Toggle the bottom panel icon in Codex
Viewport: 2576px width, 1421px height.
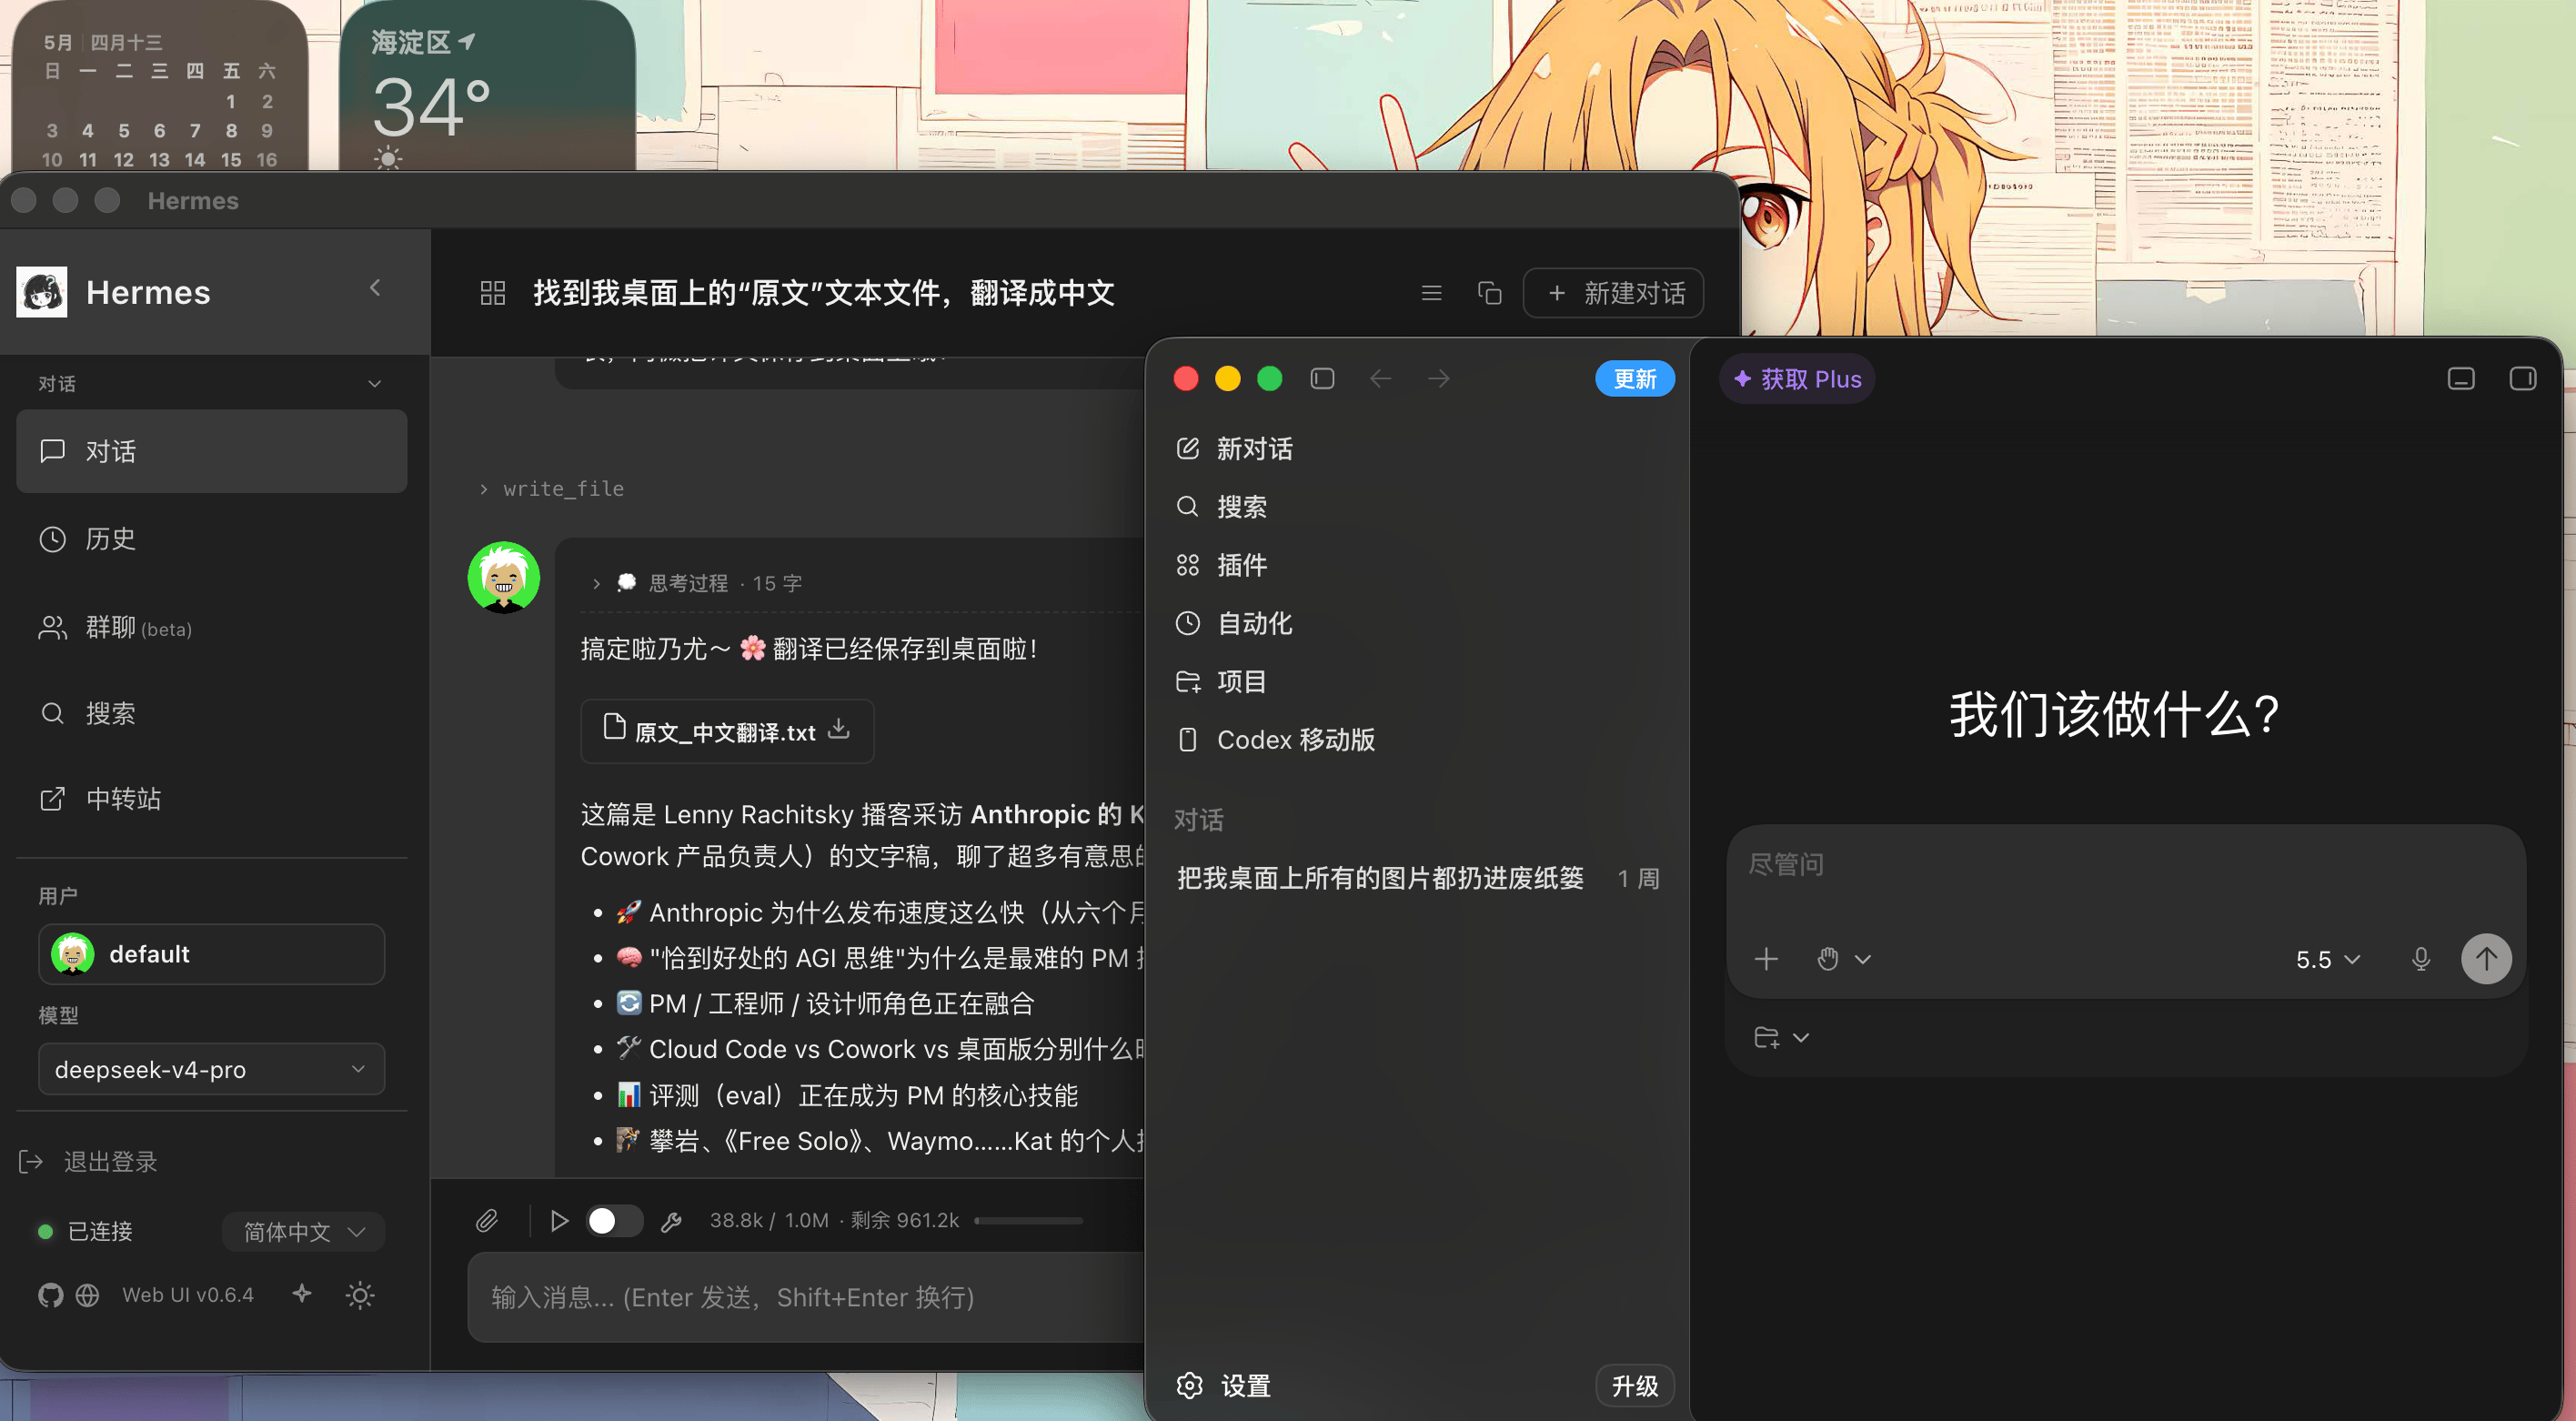click(x=2461, y=379)
